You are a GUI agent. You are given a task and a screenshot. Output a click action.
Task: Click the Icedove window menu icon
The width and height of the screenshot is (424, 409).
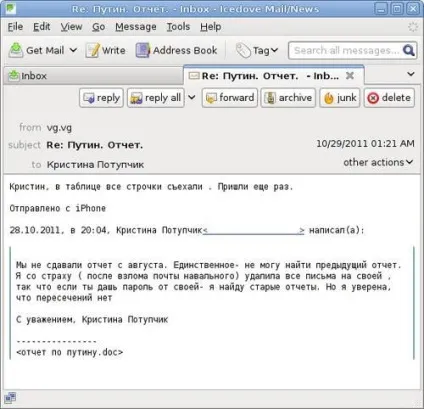tap(11, 8)
